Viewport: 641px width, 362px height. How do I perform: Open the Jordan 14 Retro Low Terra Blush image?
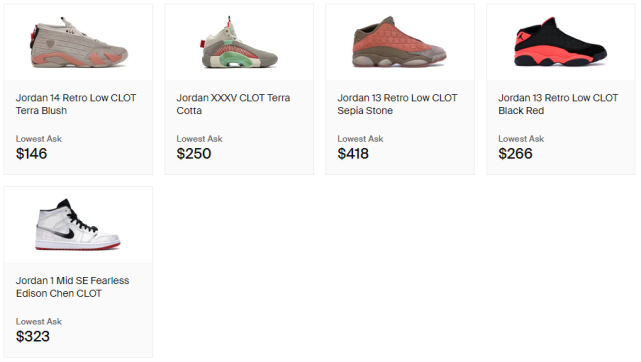[79, 42]
